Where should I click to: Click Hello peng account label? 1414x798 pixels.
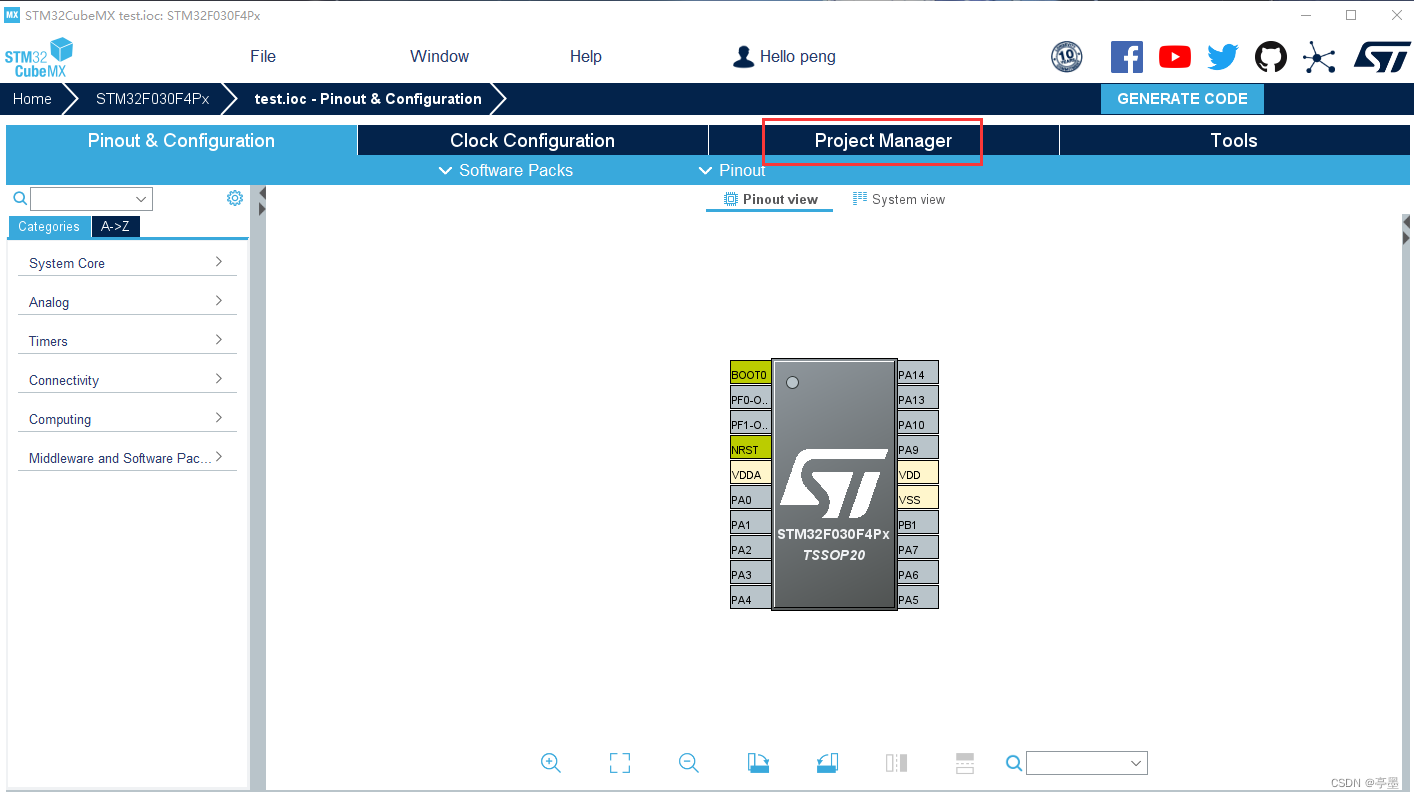(797, 57)
